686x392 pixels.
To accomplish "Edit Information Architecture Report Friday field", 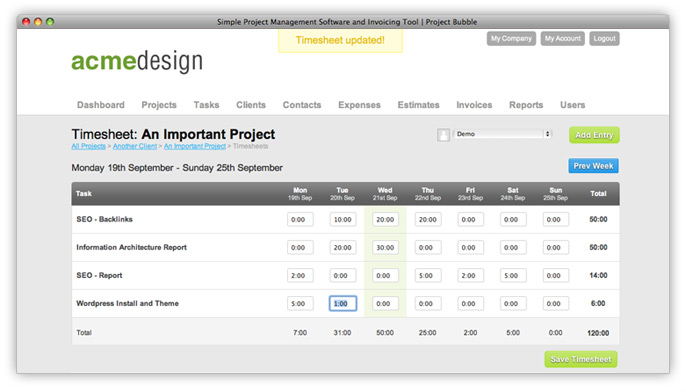I will (x=470, y=247).
